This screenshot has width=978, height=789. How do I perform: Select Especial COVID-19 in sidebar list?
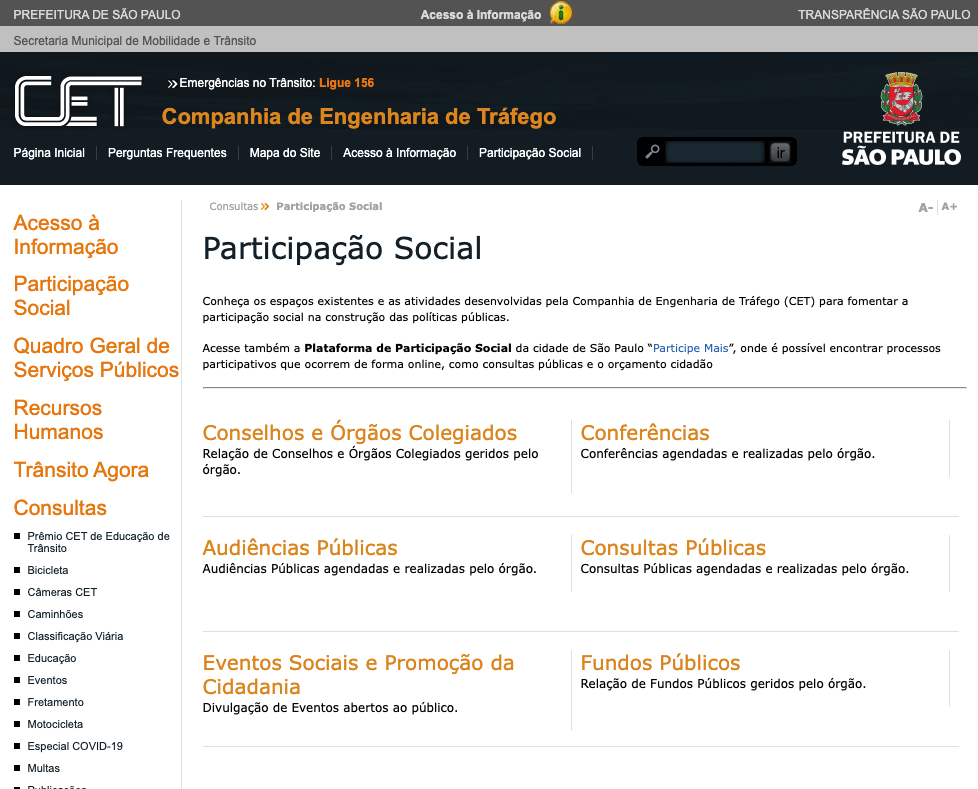click(75, 746)
